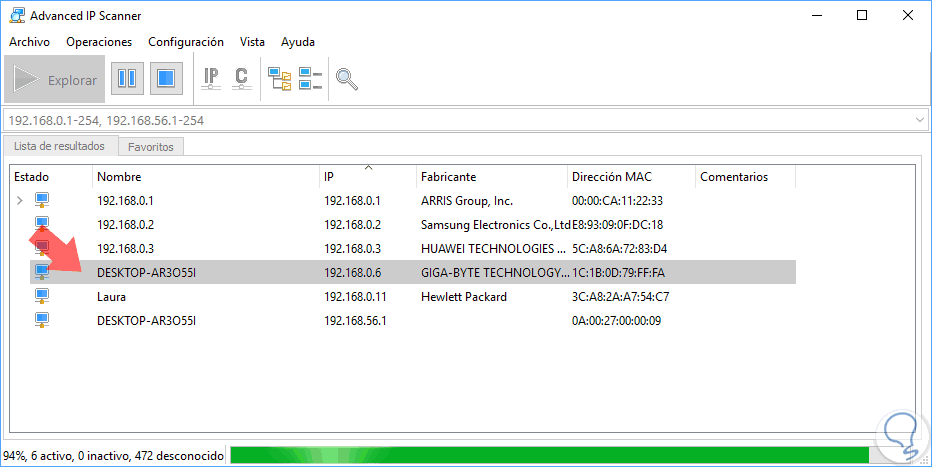Image resolution: width=932 pixels, height=467 pixels.
Task: Sort by the Estado column header
Action: (x=51, y=177)
